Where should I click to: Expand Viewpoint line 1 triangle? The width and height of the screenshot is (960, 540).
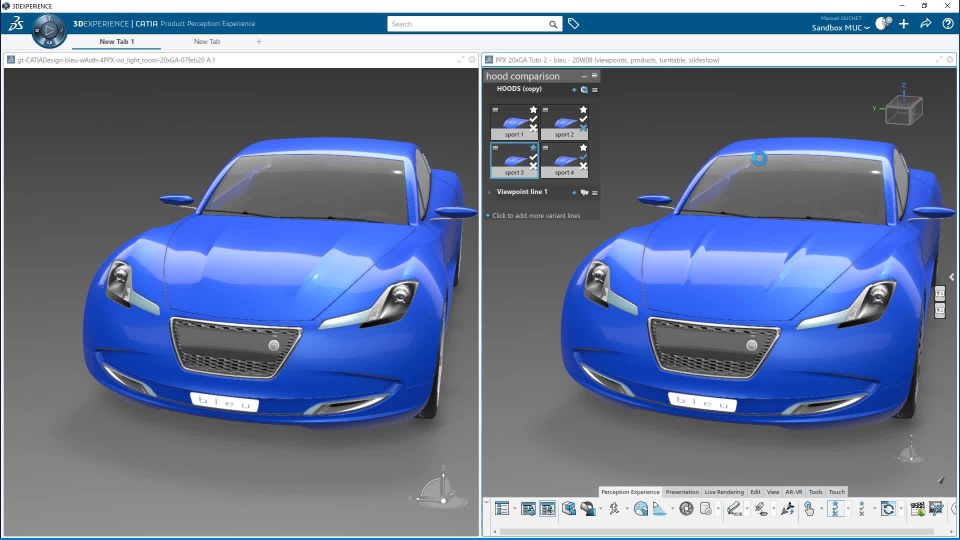(x=489, y=192)
